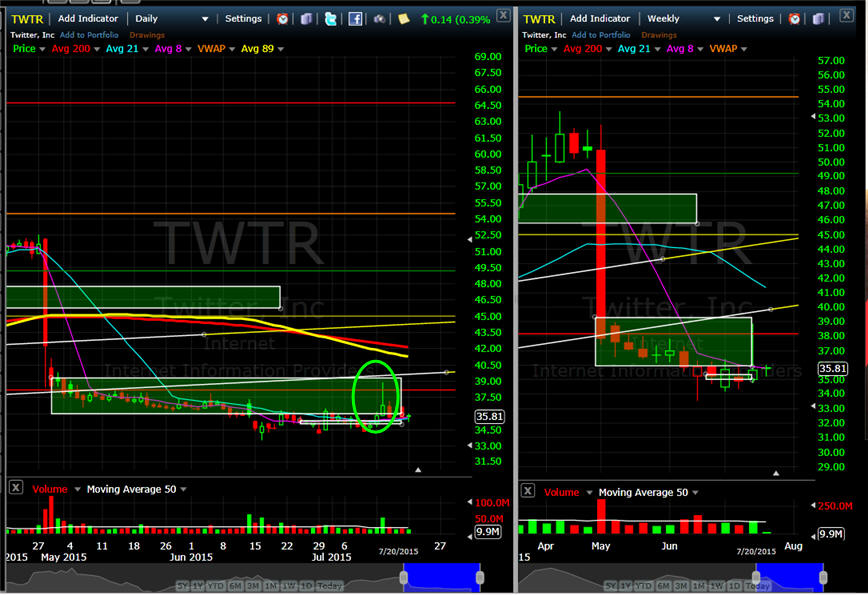Open the copy-chart icon on the Daily chart
This screenshot has width=868, height=595.
[x=306, y=19]
